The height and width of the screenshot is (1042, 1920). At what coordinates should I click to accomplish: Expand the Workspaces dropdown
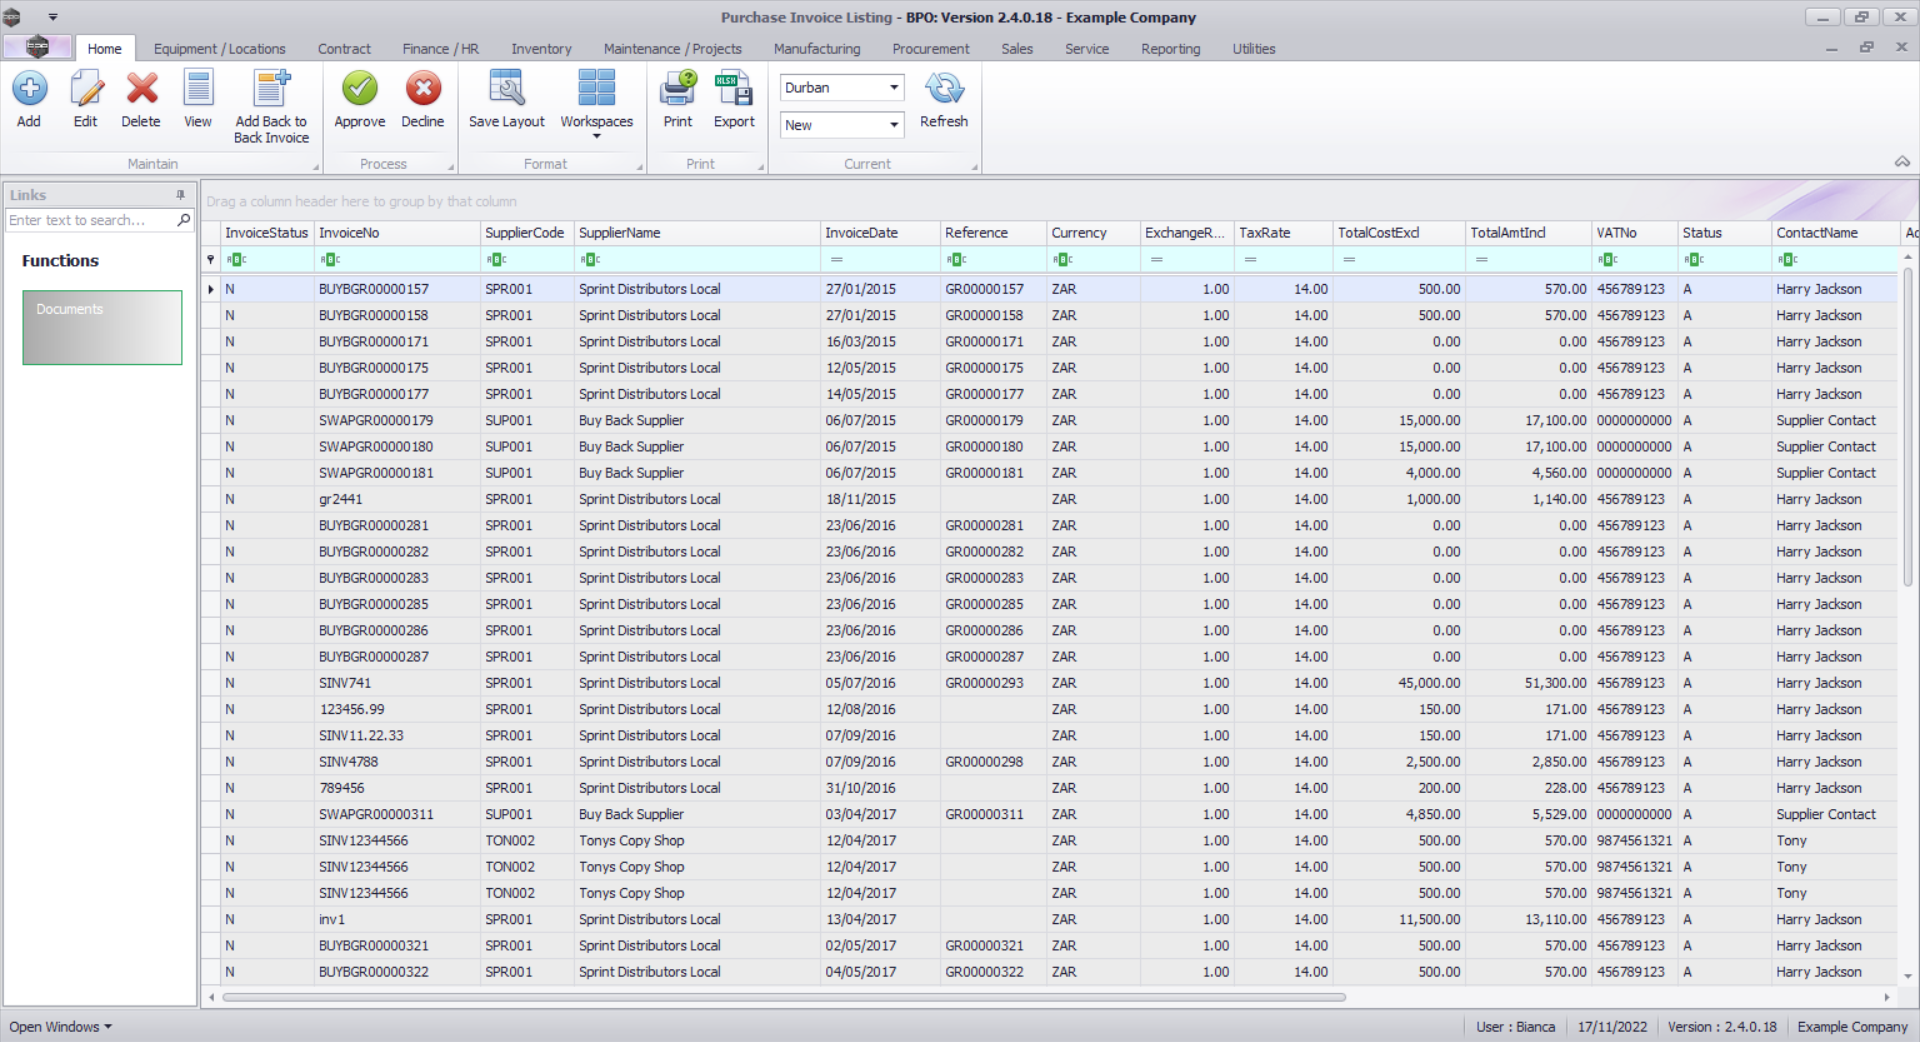click(597, 135)
